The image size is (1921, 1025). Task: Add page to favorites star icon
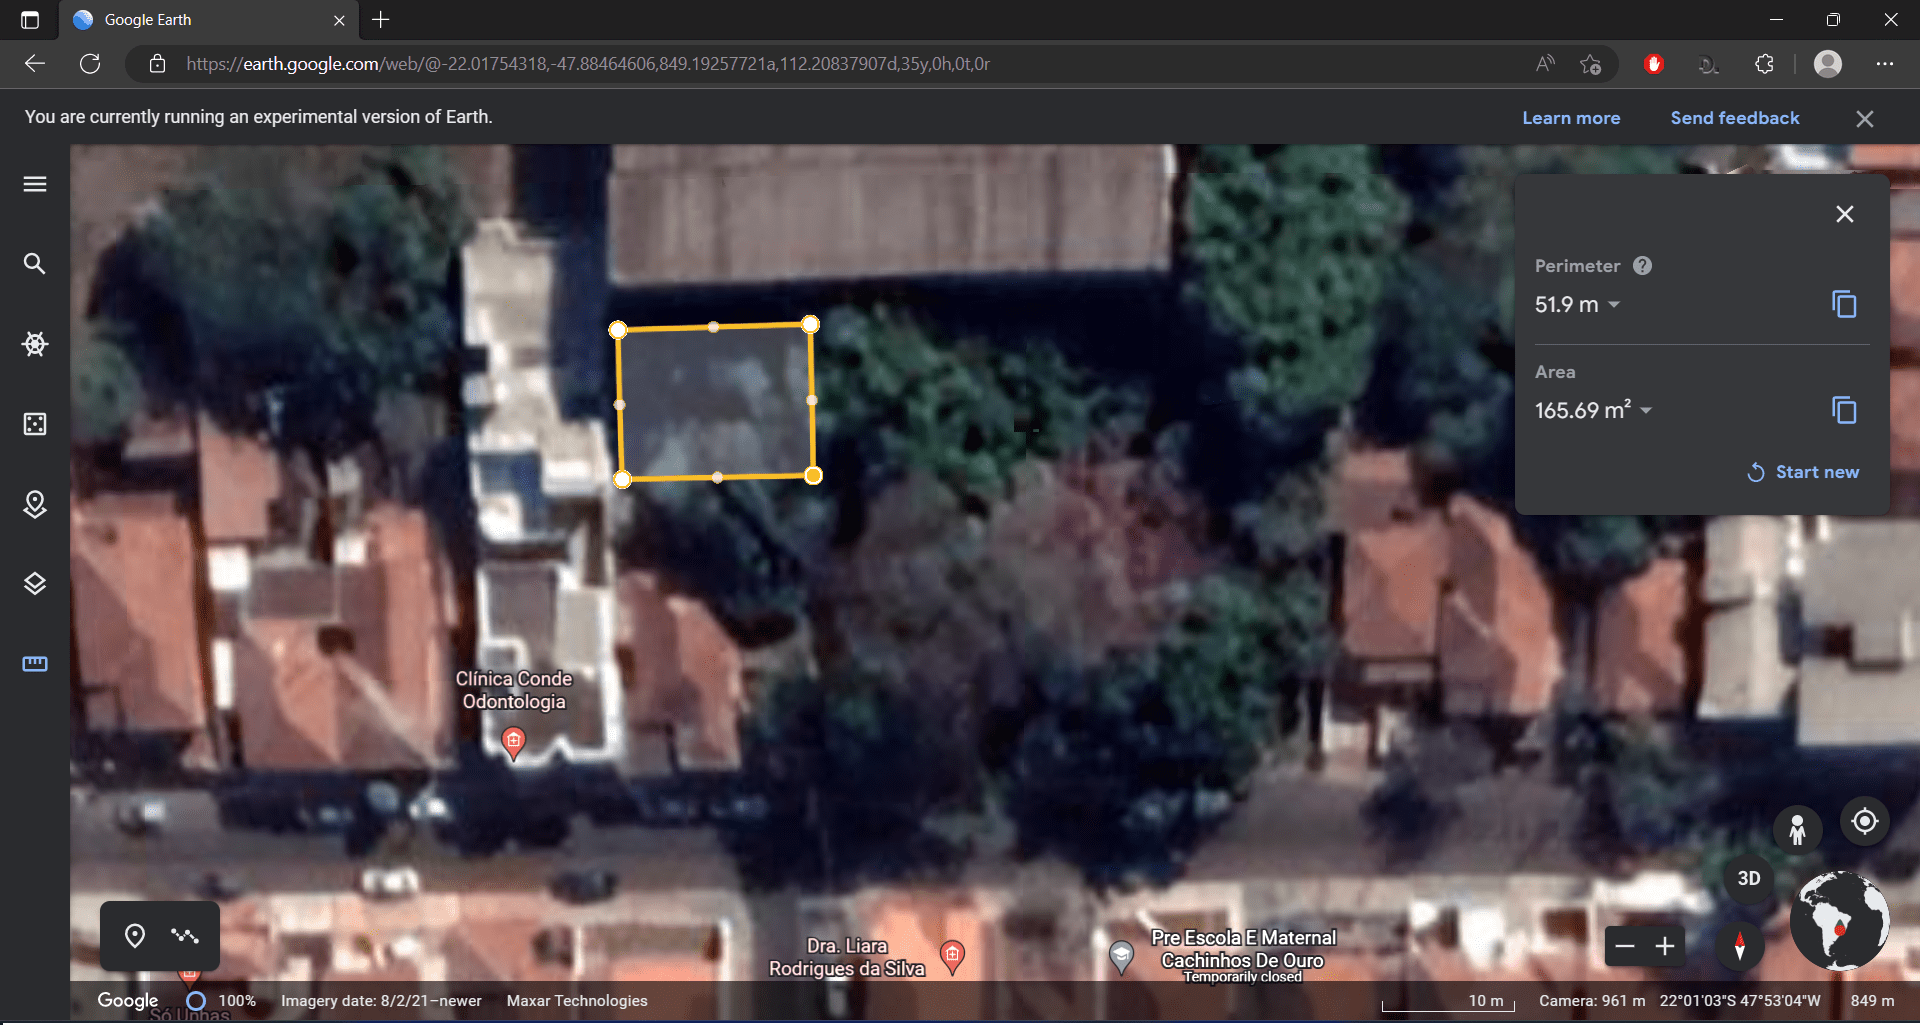pos(1590,64)
